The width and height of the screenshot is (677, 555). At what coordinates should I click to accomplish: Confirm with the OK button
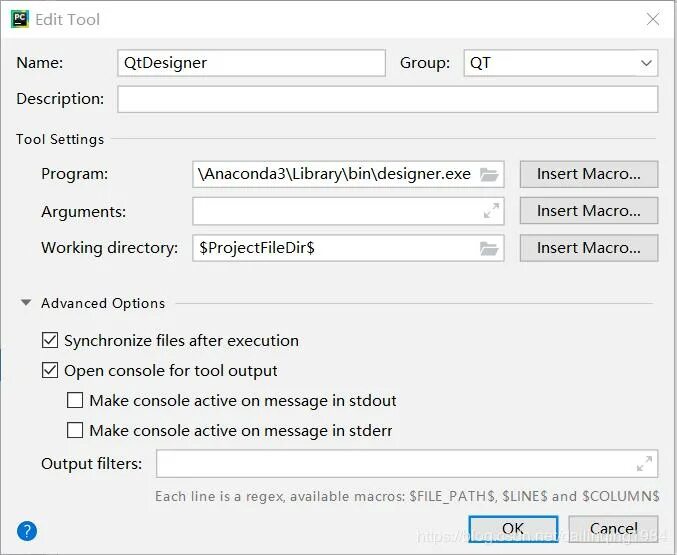click(x=513, y=529)
